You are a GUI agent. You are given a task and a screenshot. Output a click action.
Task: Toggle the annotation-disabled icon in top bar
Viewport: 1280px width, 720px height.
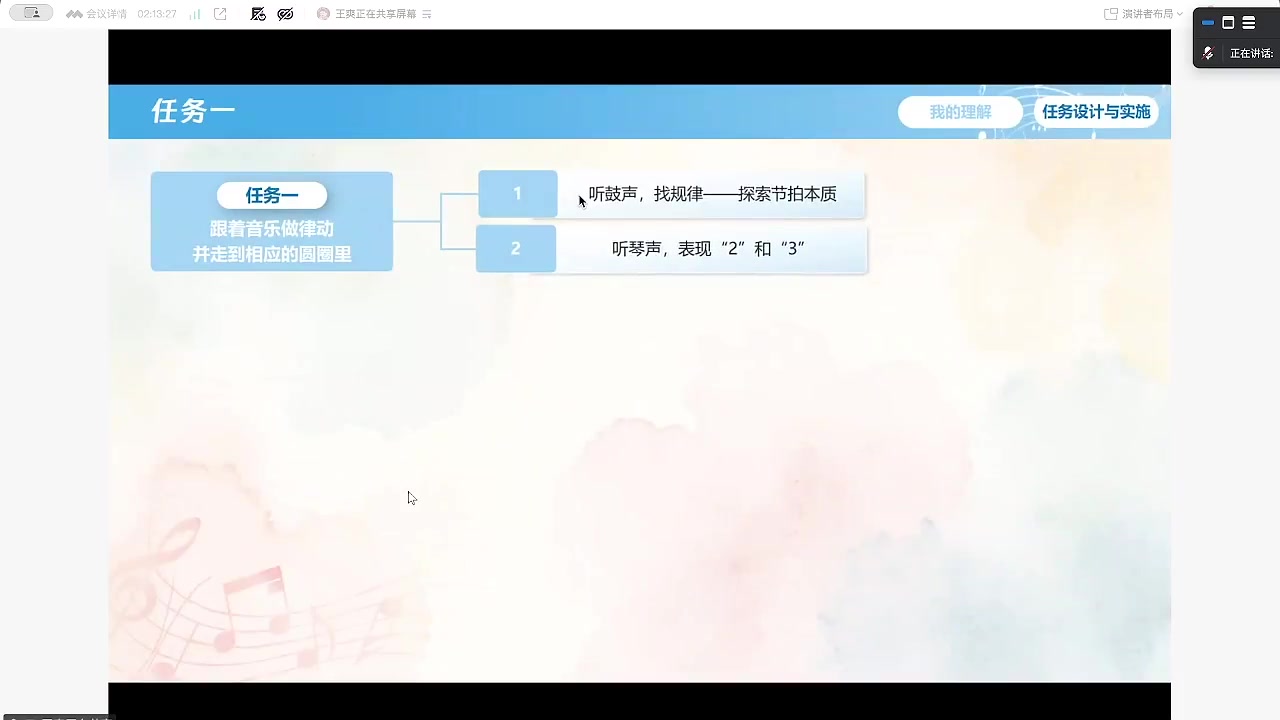[x=258, y=14]
